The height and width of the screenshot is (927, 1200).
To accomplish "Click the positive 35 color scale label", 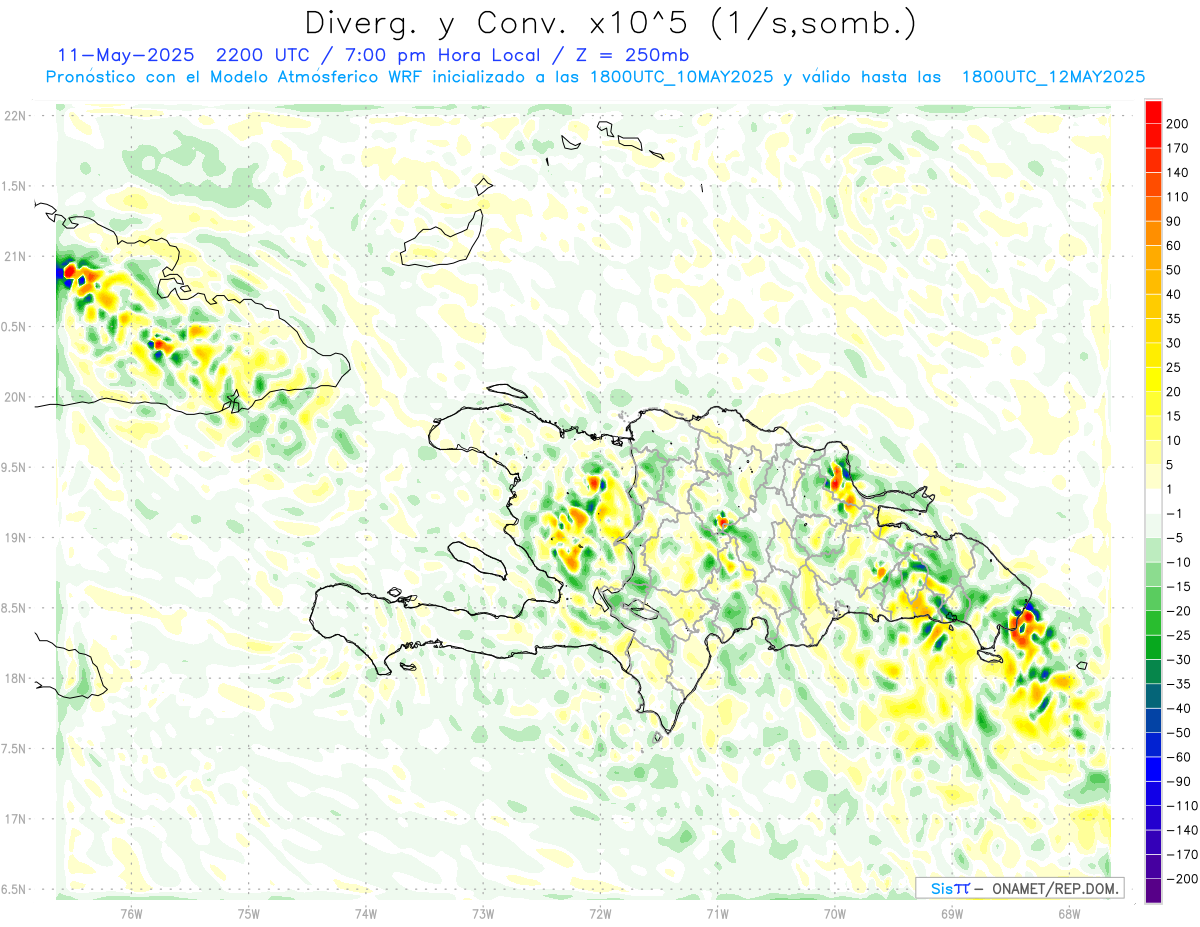I will [x=1174, y=319].
